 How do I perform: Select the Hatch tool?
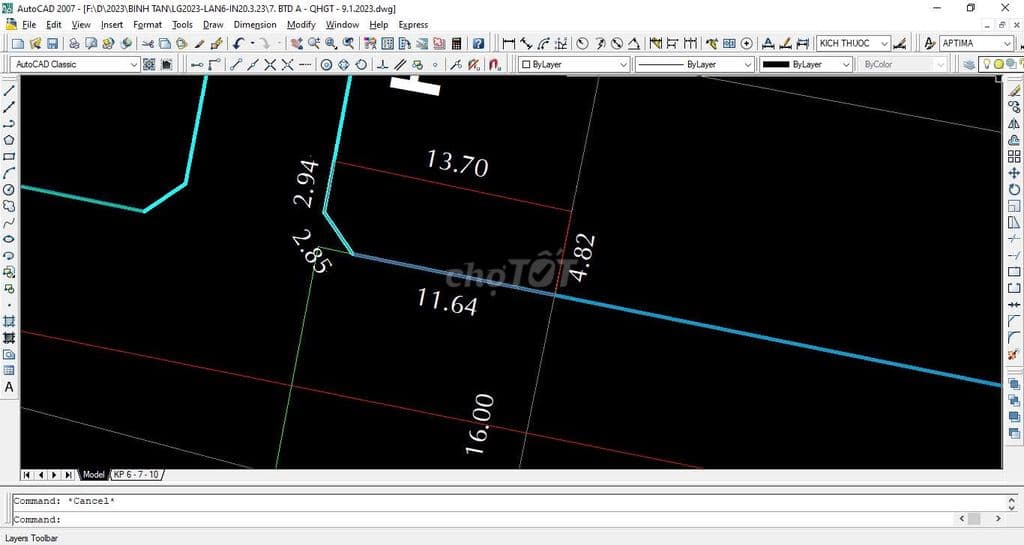[x=9, y=321]
